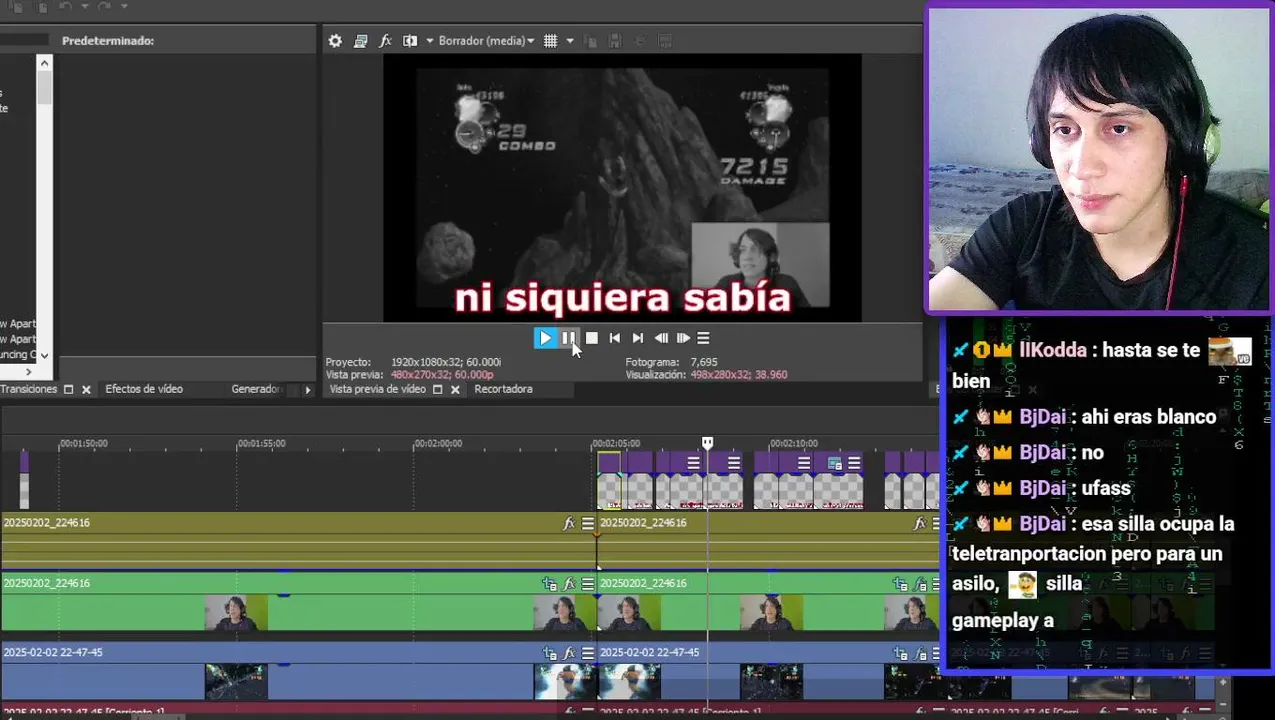
Task: Open event menu on left blue 2025-02-02 22-47-45 event
Action: tap(588, 654)
